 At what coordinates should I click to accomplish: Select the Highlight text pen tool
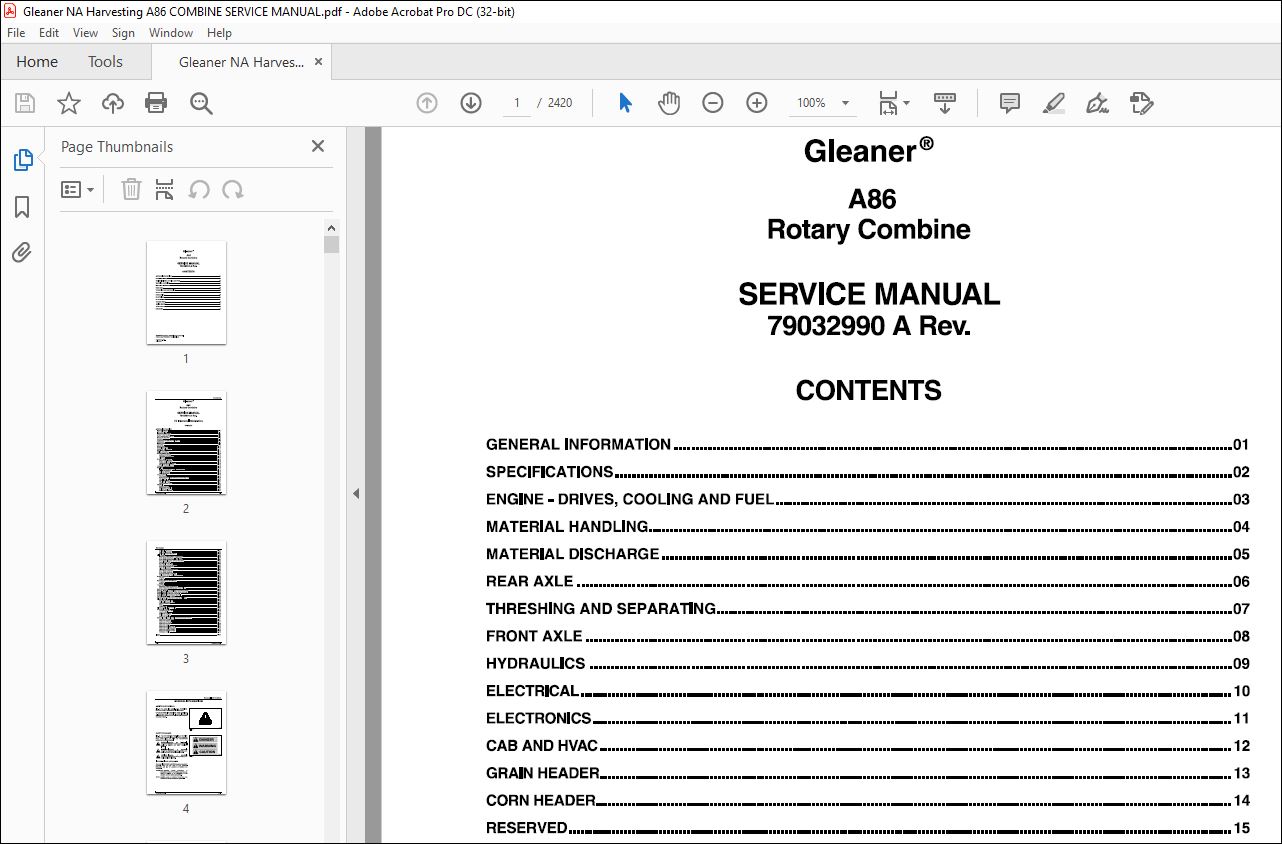pyautogui.click(x=1053, y=103)
